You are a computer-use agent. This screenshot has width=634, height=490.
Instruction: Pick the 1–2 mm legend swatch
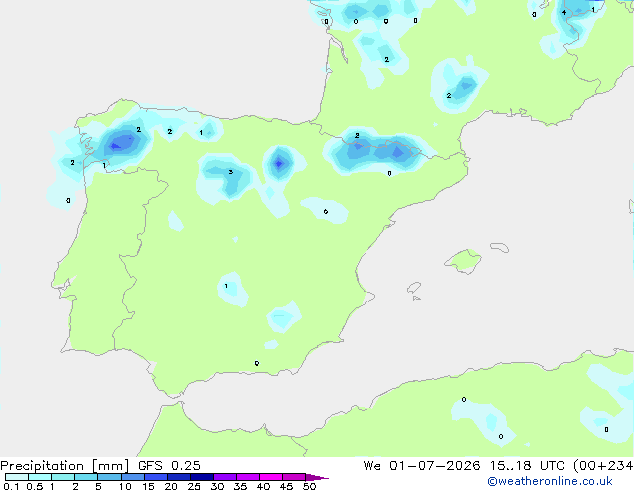click(x=63, y=477)
